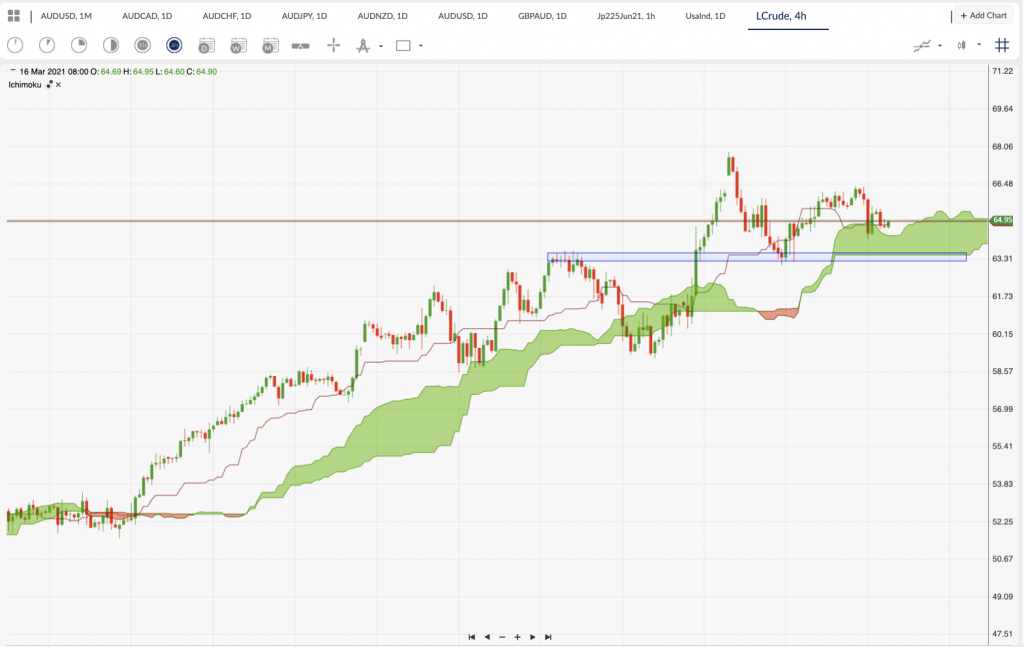The image size is (1024, 647).
Task: Click the Add Chart button
Action: pyautogui.click(x=983, y=16)
